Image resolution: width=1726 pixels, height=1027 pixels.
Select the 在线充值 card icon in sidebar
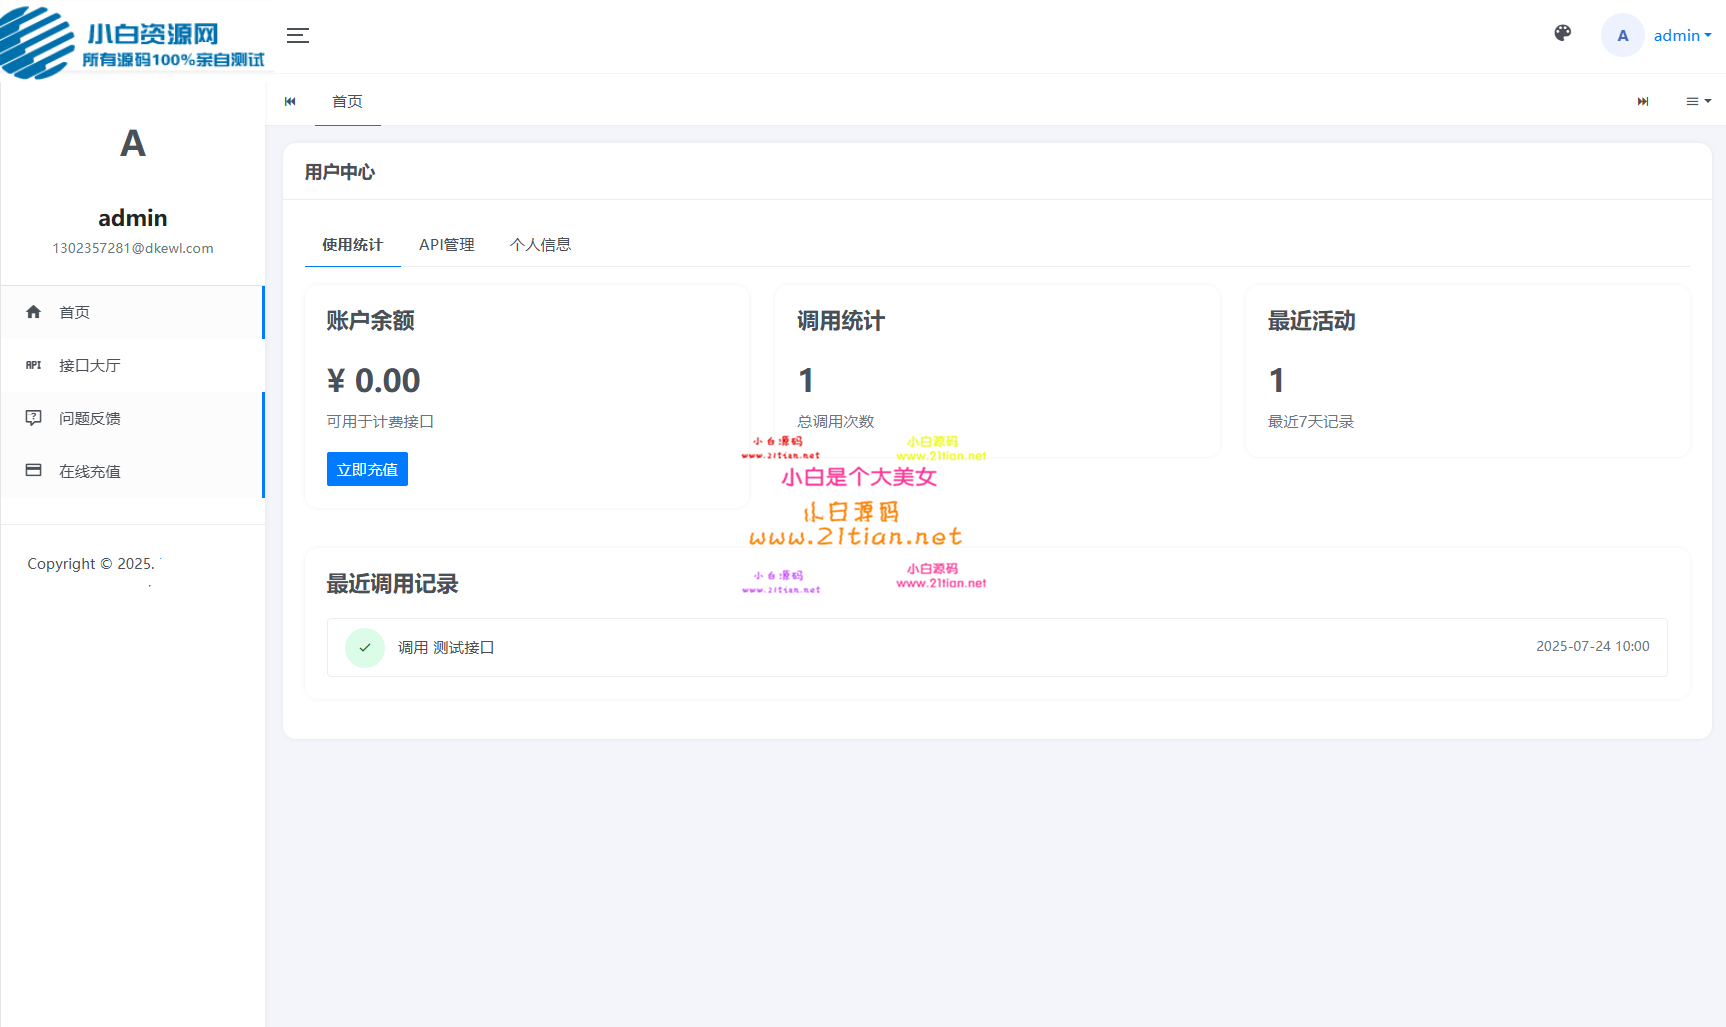click(33, 470)
